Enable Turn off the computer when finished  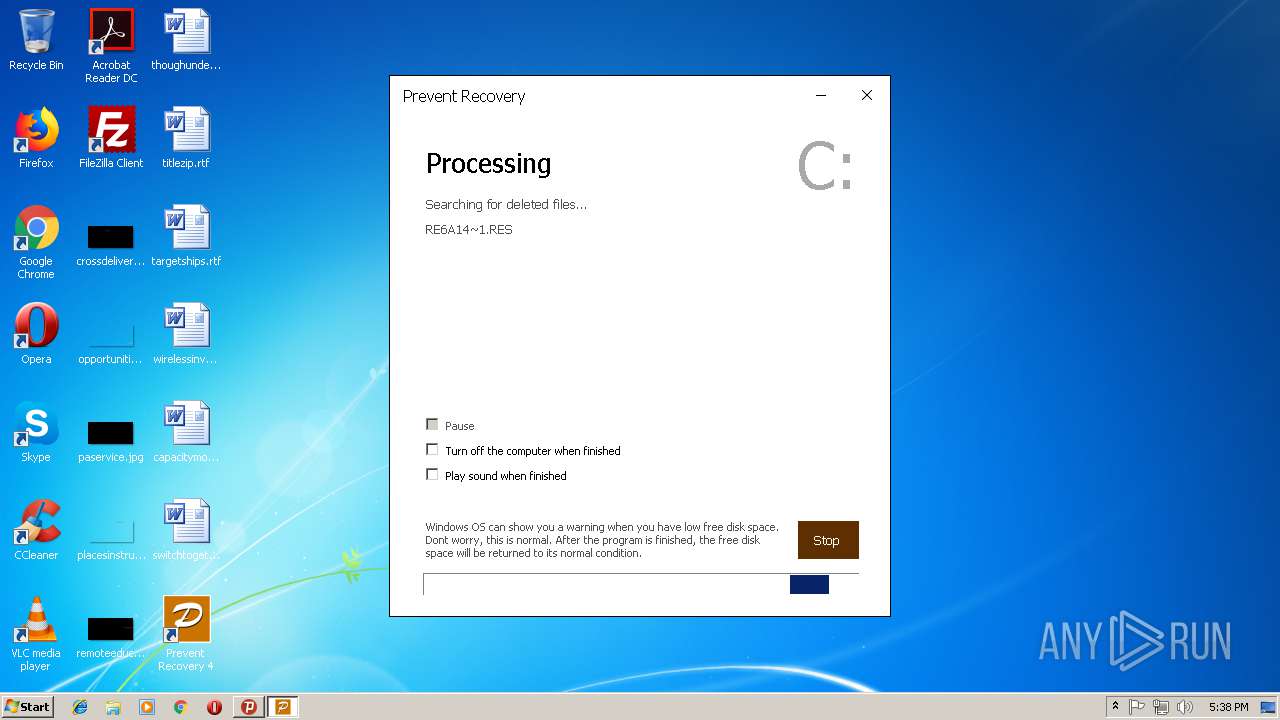click(432, 450)
